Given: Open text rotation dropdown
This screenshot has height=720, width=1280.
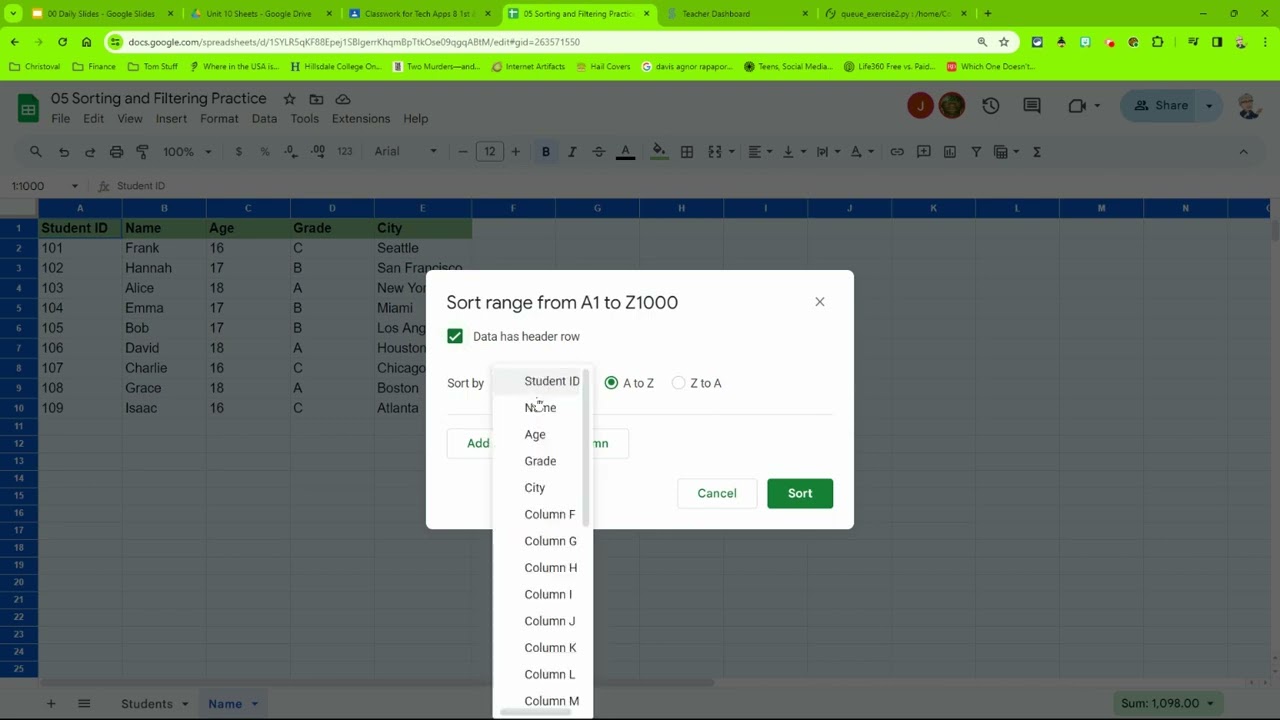Looking at the screenshot, I should coord(861,152).
